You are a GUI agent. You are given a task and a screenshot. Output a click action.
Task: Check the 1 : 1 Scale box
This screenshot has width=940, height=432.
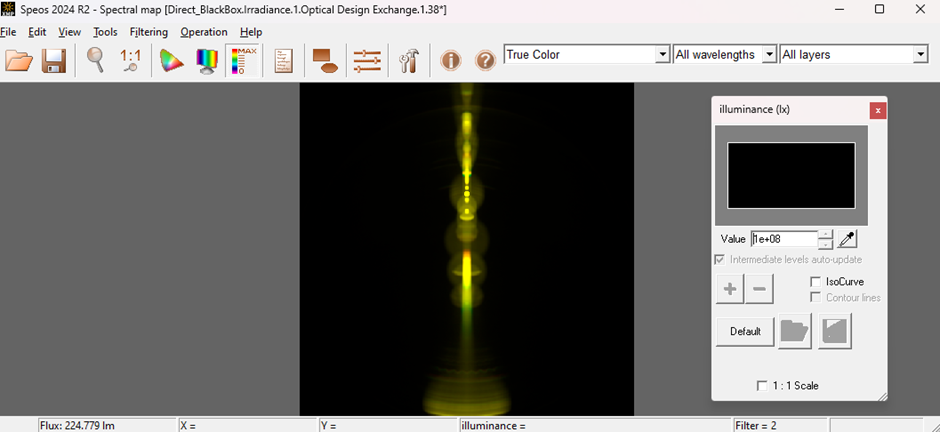tap(762, 386)
